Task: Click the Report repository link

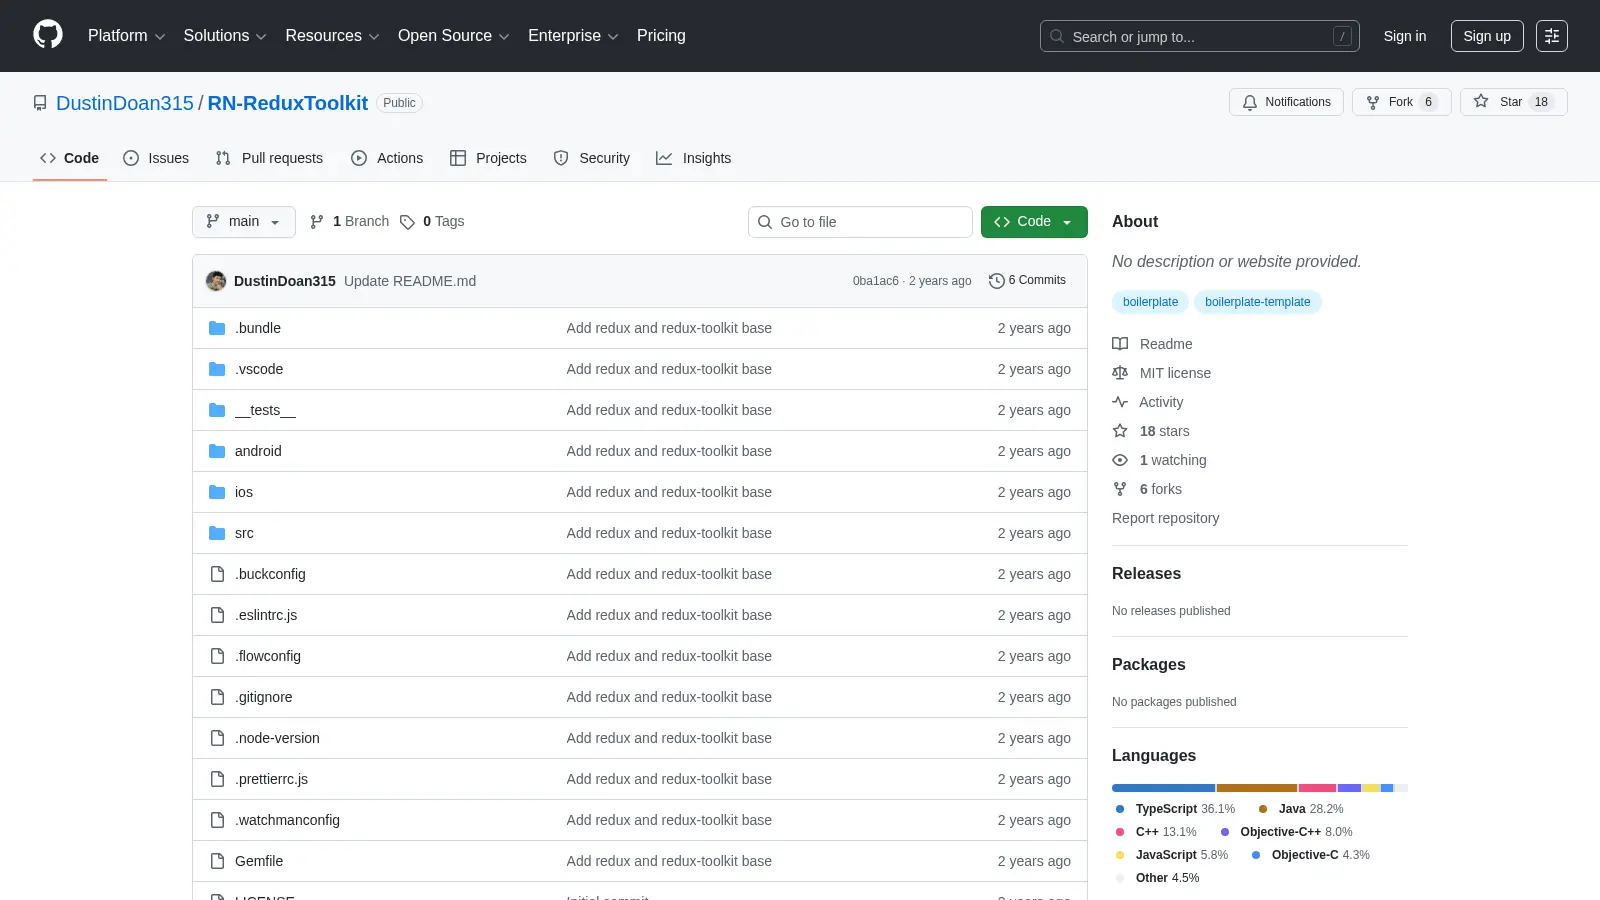Action: [x=1165, y=518]
